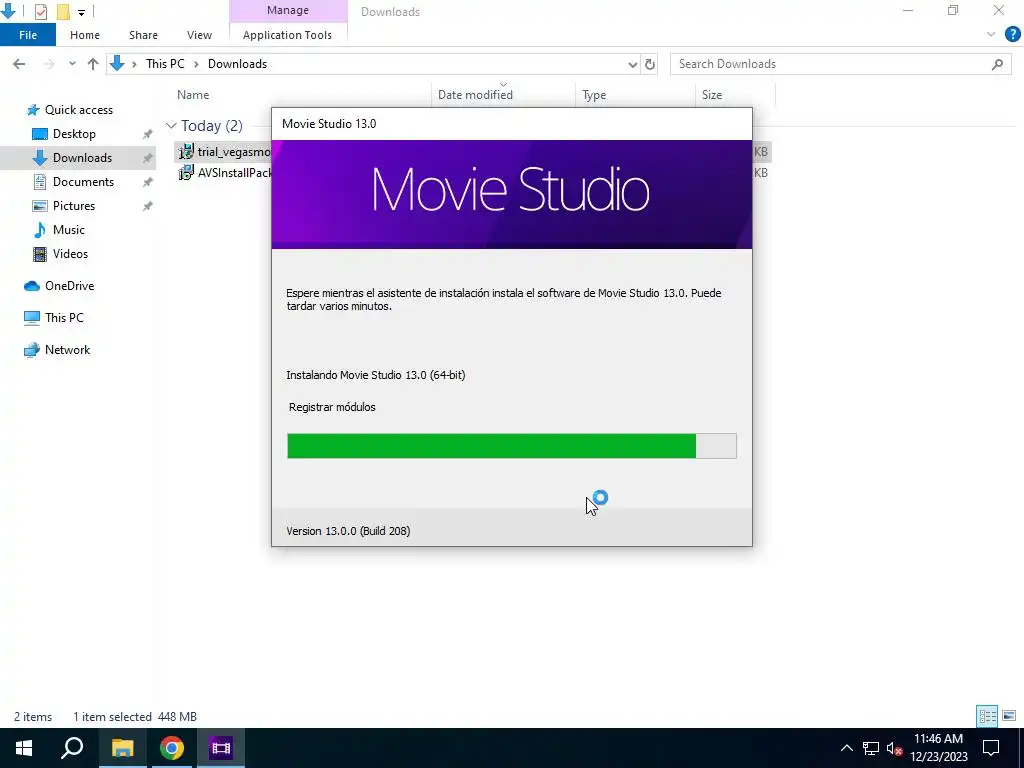Open the Windows Start menu
The width and height of the screenshot is (1024, 768).
click(x=24, y=748)
